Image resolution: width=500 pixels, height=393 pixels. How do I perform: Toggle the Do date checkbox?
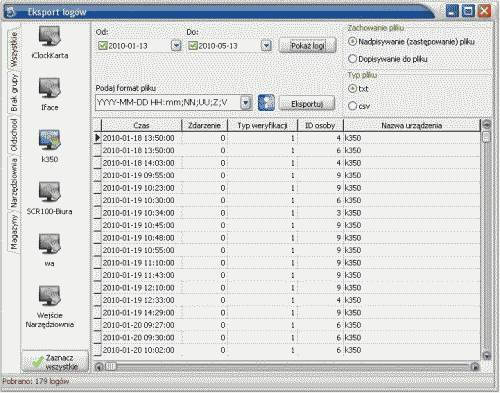pyautogui.click(x=193, y=45)
